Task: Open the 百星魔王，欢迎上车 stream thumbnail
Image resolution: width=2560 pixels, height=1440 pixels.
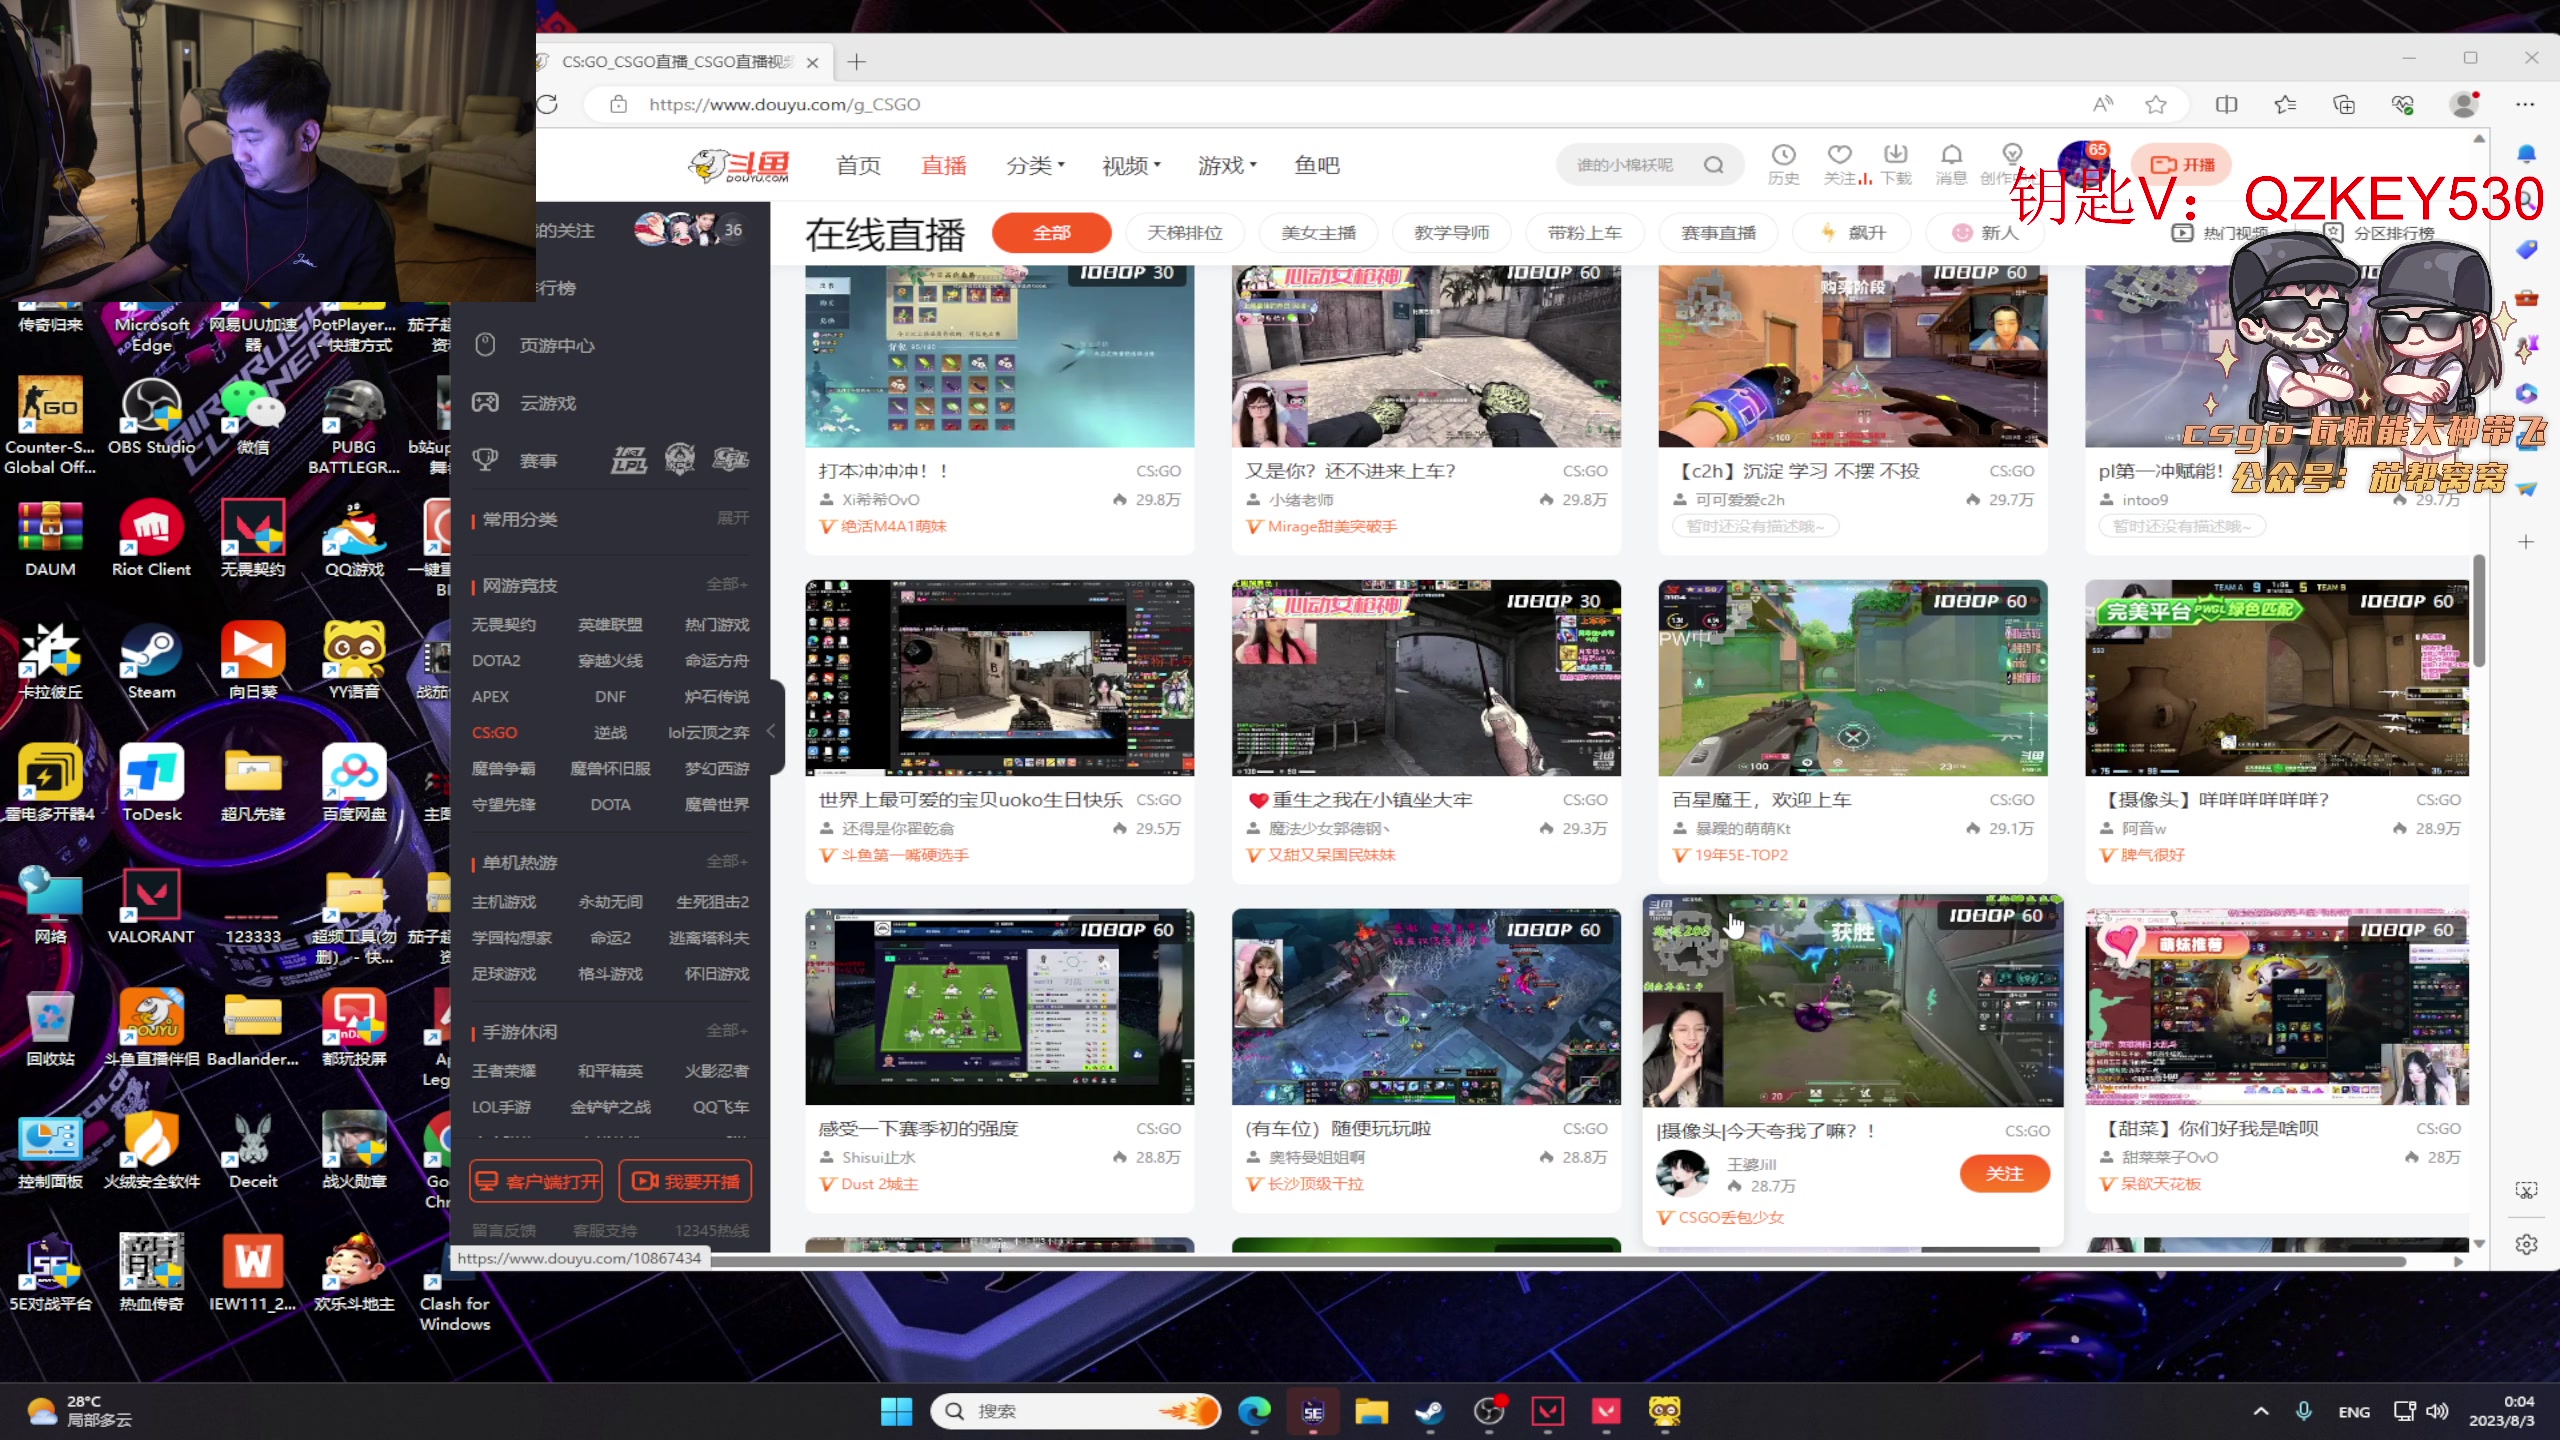Action: tap(1853, 678)
